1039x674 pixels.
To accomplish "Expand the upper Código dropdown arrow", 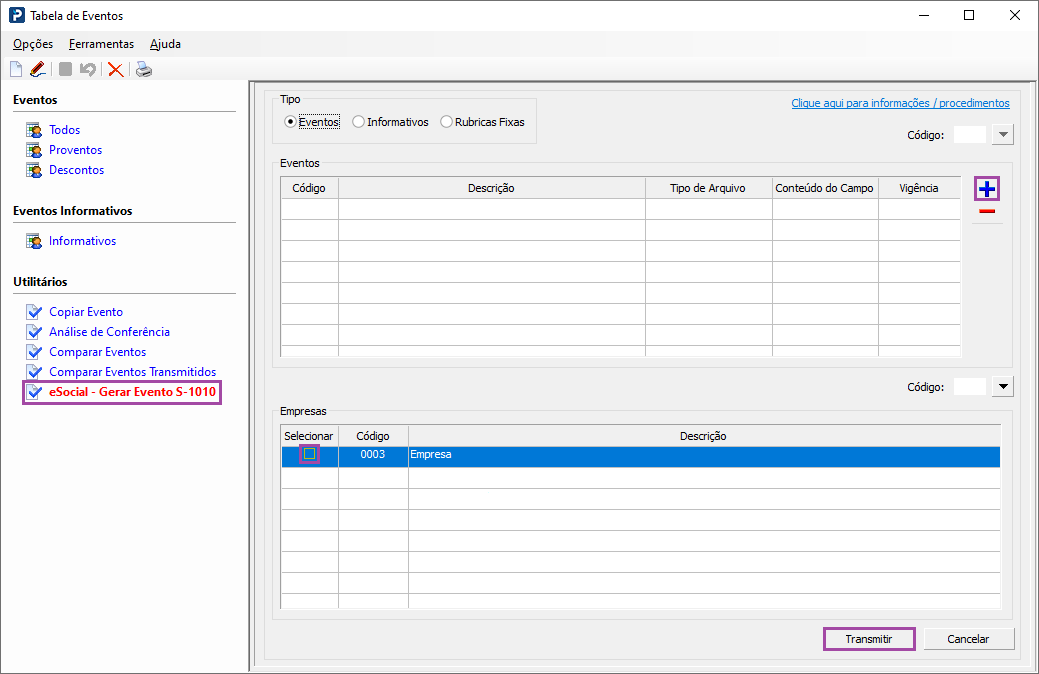I will point(1004,135).
